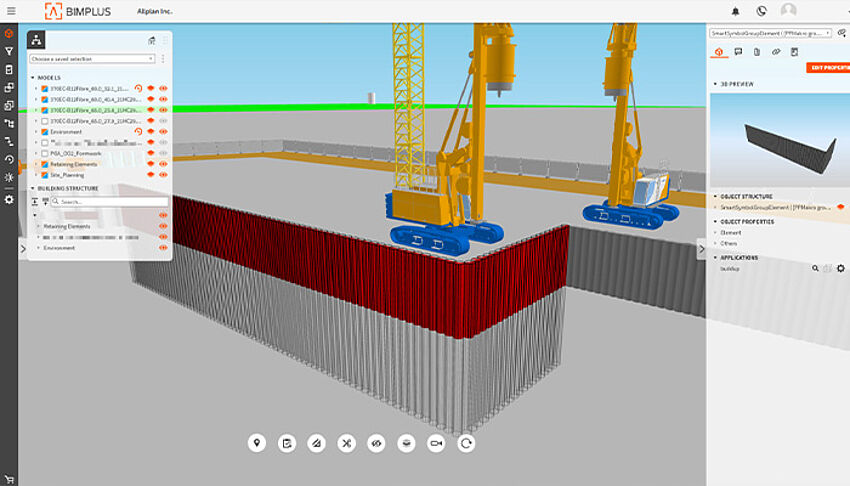Image resolution: width=850 pixels, height=486 pixels.
Task: Open the filter tool in left sidebar
Action: (x=9, y=51)
